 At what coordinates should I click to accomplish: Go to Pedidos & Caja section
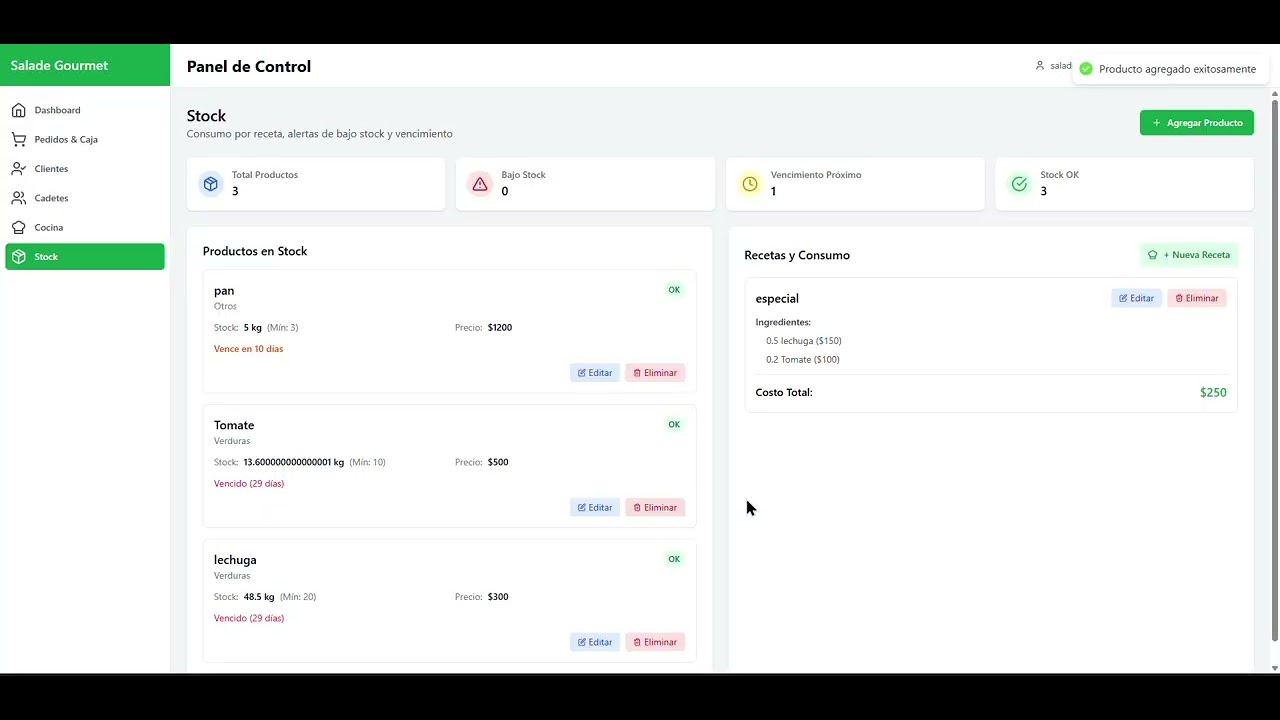point(85,139)
